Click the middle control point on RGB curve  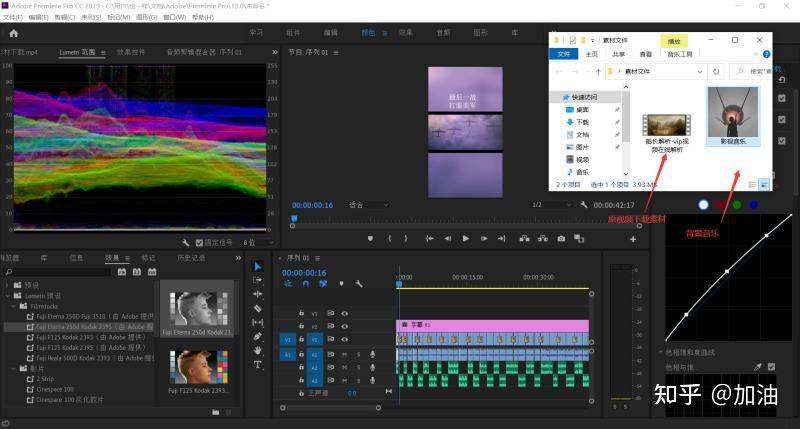(x=727, y=271)
